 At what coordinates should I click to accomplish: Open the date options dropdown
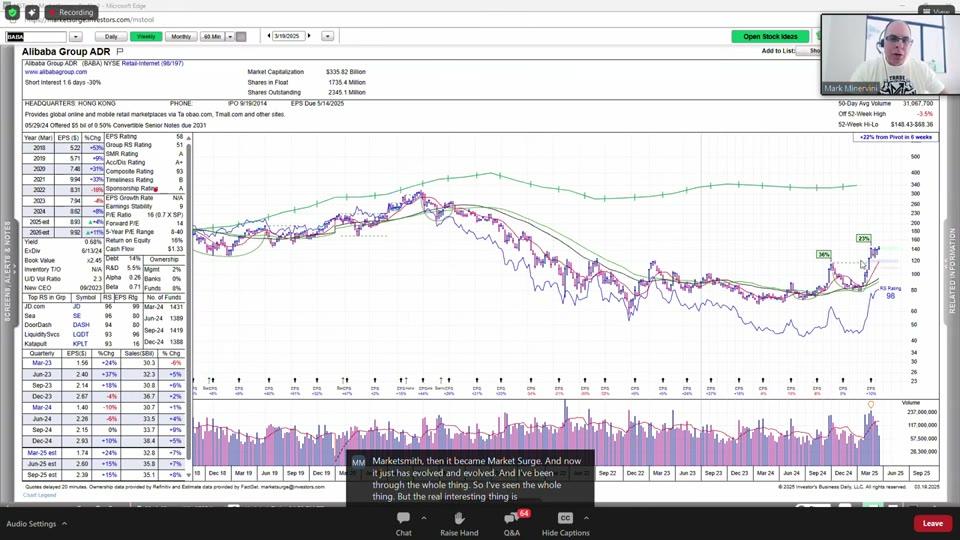[328, 37]
